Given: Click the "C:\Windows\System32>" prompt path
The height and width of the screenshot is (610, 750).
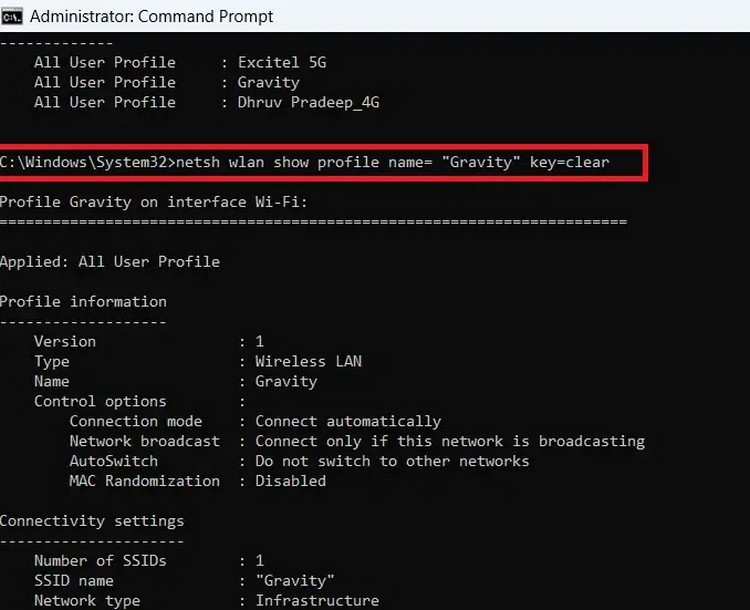Looking at the screenshot, I should [87, 162].
